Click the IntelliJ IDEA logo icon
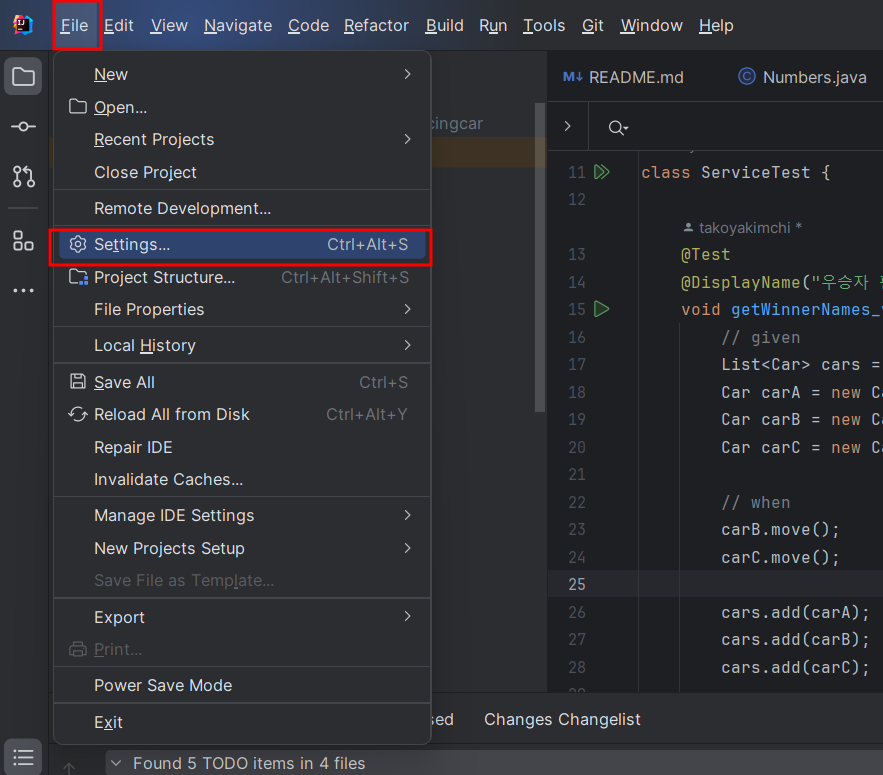883x775 pixels. click(x=23, y=25)
